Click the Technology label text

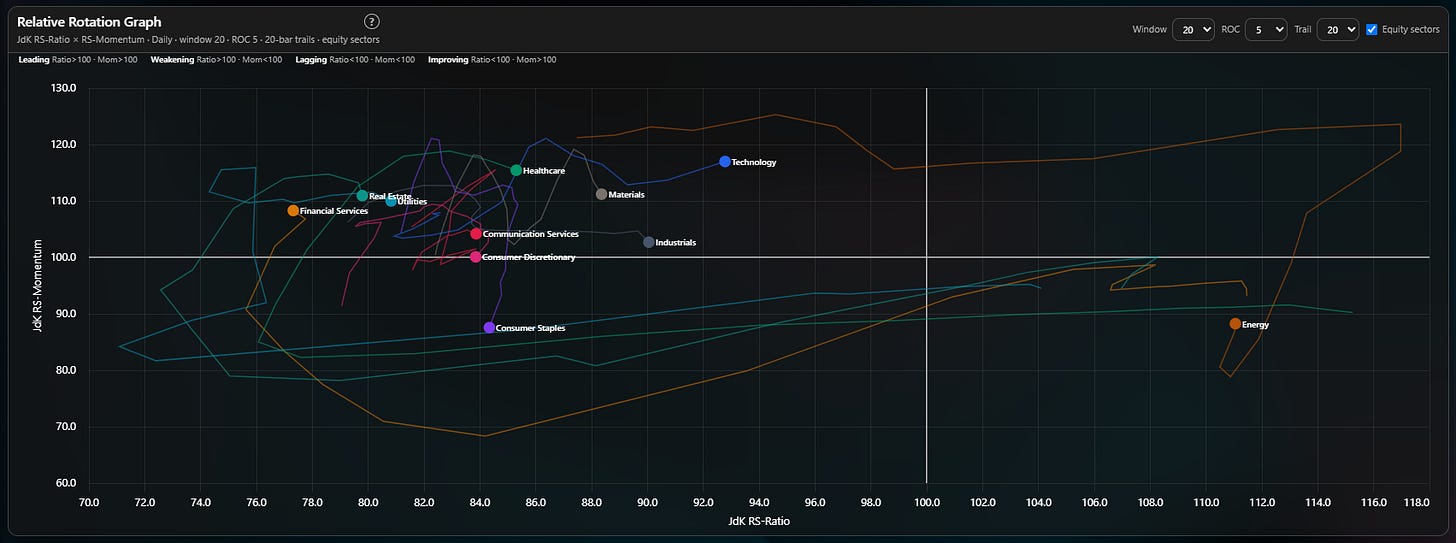click(x=754, y=162)
